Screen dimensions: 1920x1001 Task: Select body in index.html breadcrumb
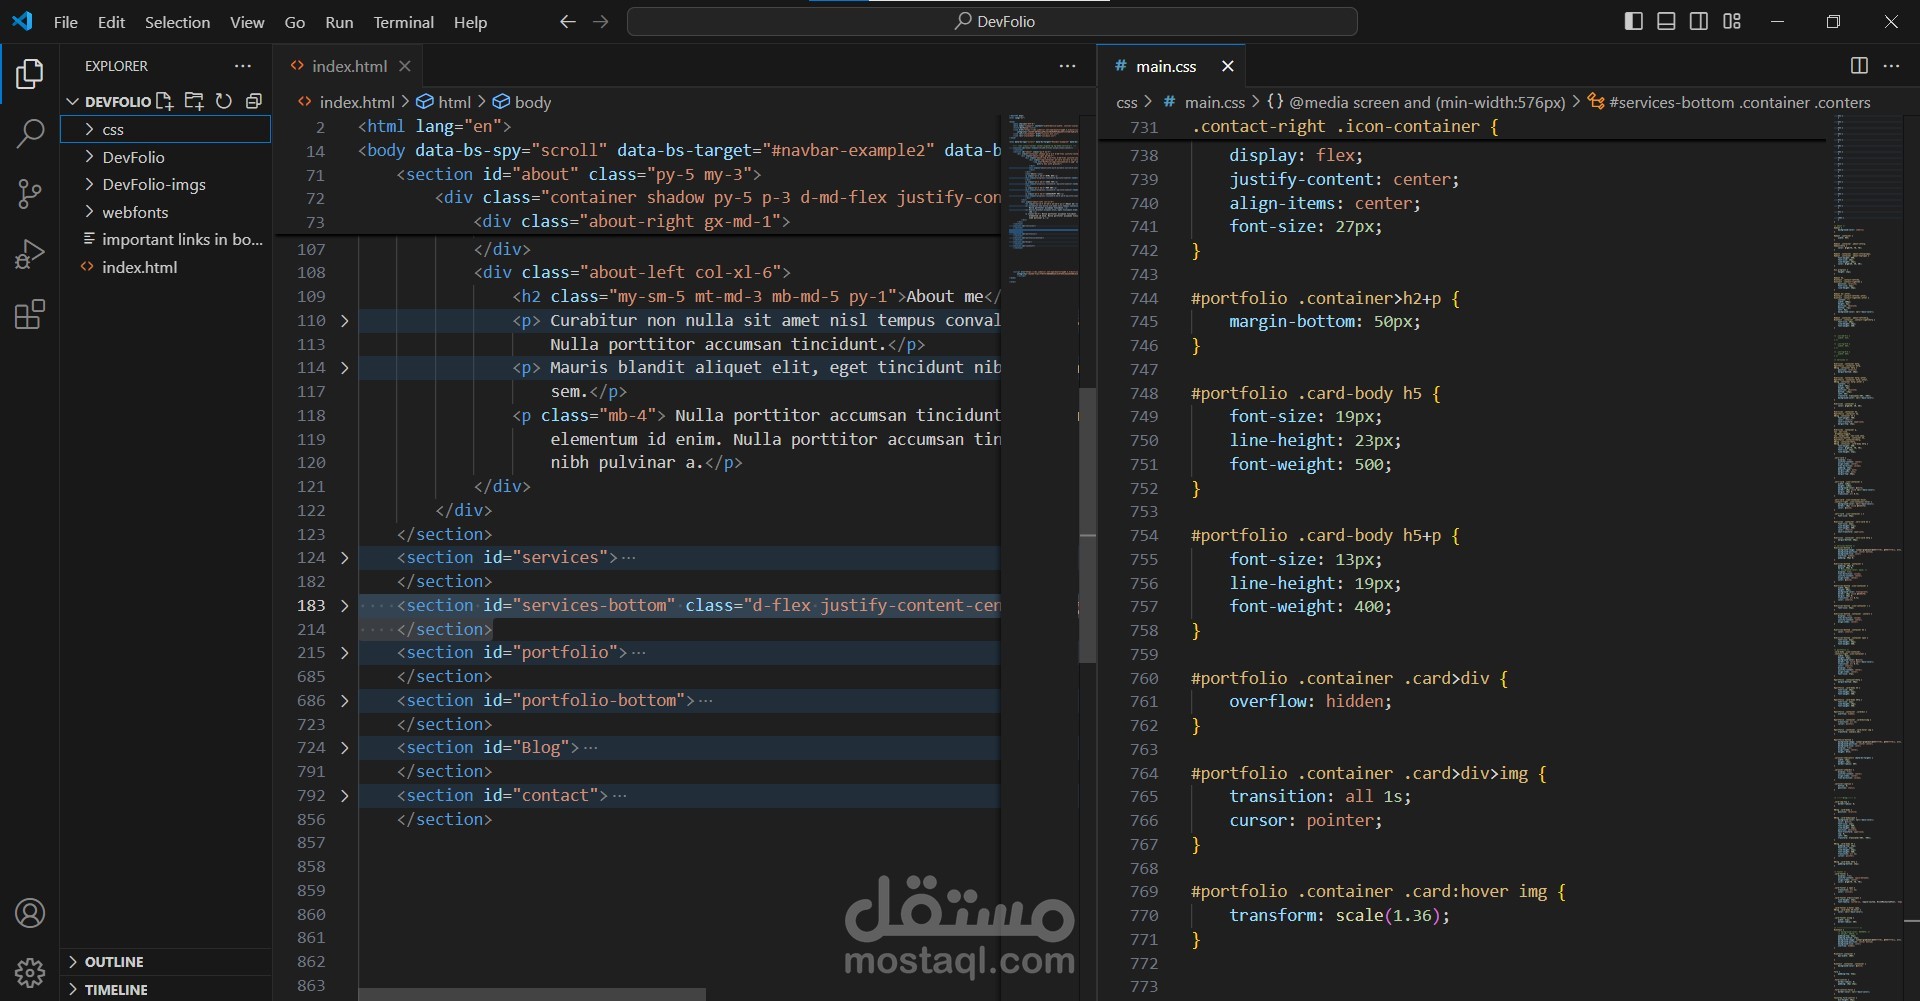(522, 102)
